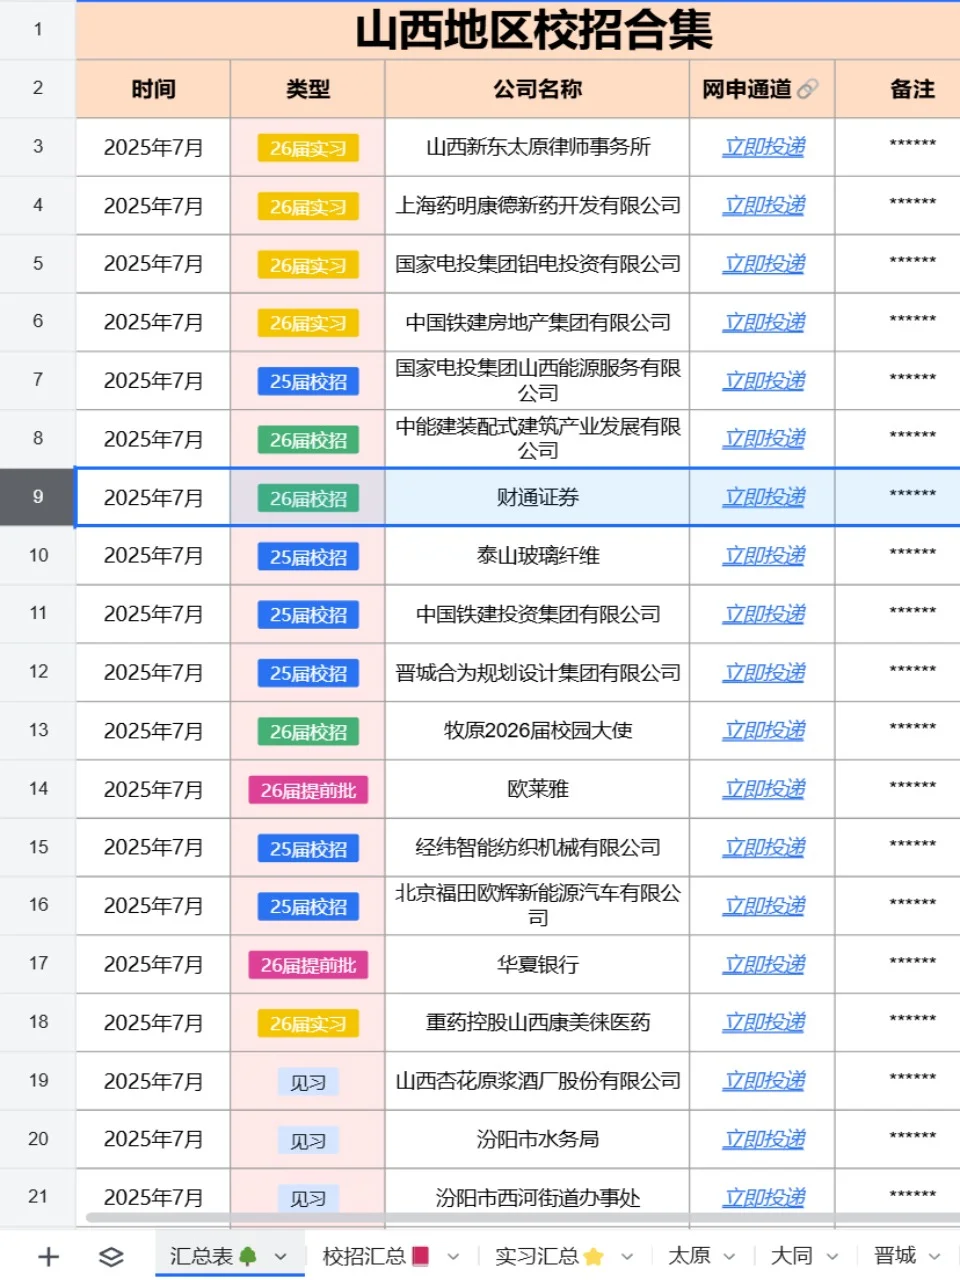Open the 太原 sheet tab

click(689, 1256)
